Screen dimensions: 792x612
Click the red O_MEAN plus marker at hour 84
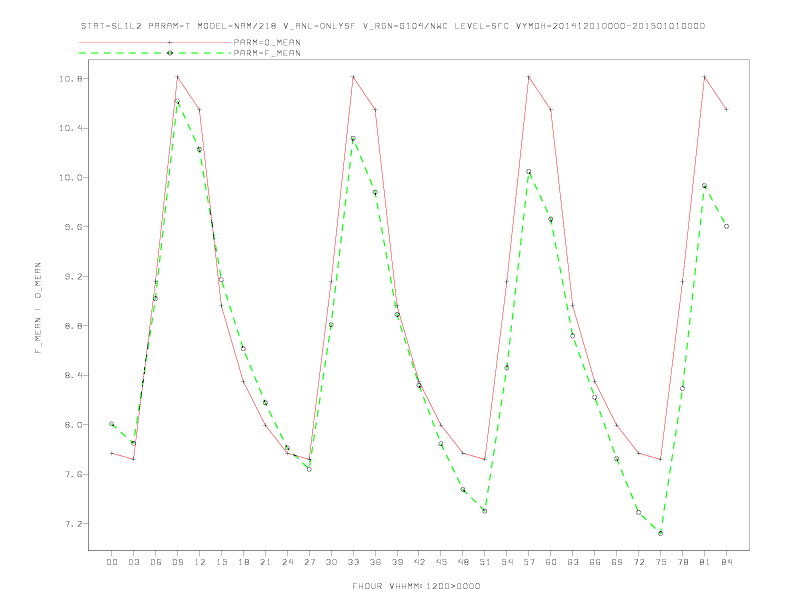pyautogui.click(x=726, y=109)
